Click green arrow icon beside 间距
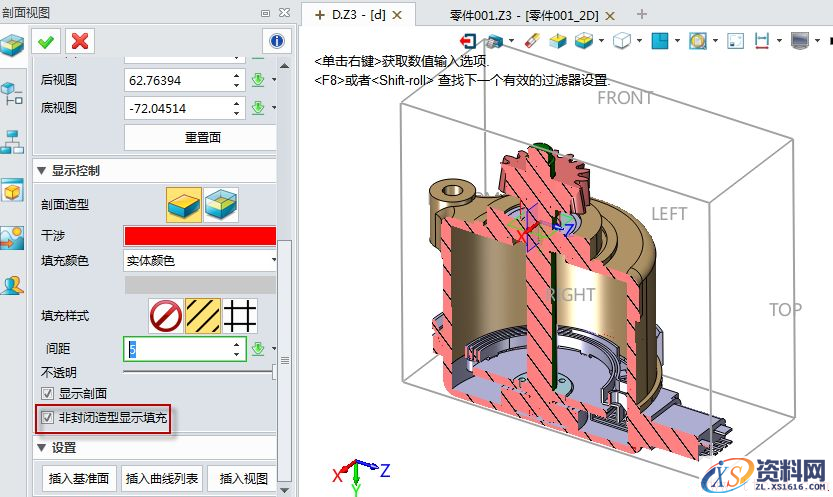This screenshot has width=833, height=497. (x=258, y=349)
